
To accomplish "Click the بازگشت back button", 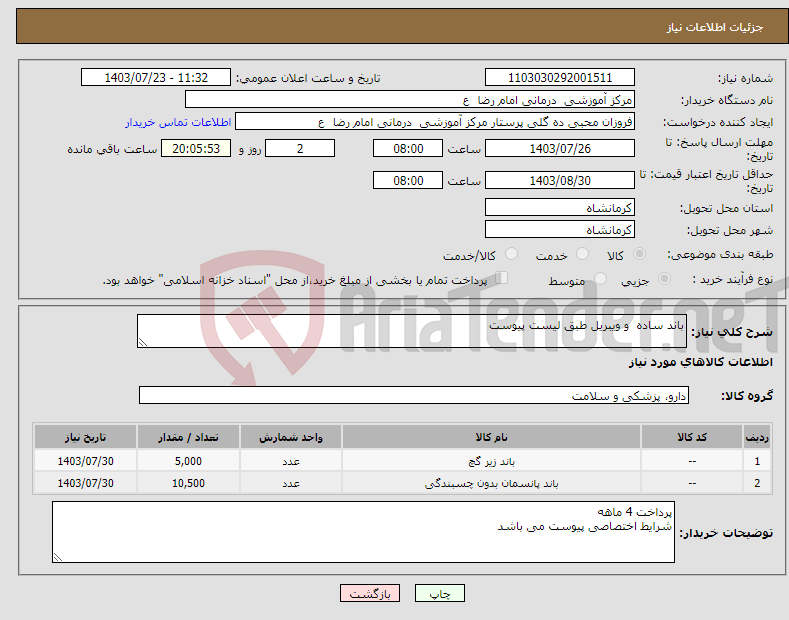I will pos(370,593).
